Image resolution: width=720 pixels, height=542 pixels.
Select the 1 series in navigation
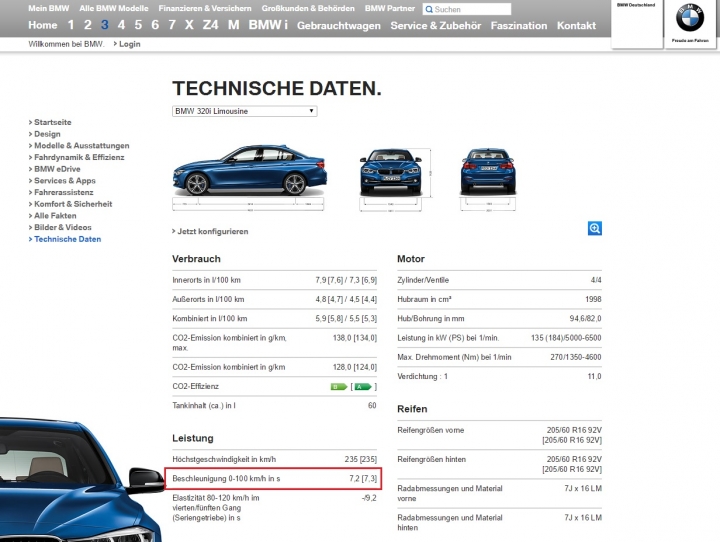click(71, 25)
